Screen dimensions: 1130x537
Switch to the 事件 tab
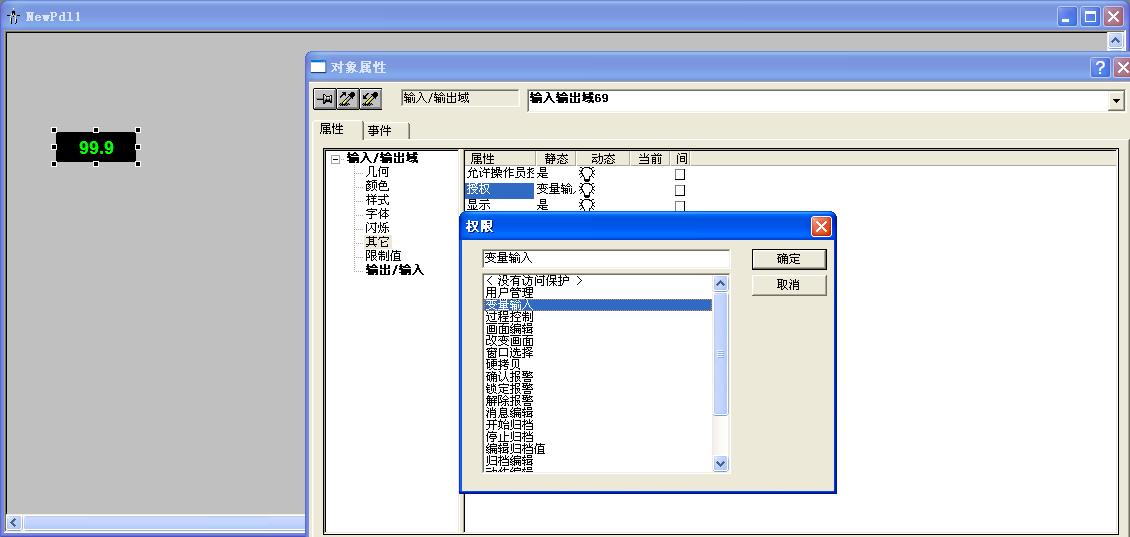[380, 130]
